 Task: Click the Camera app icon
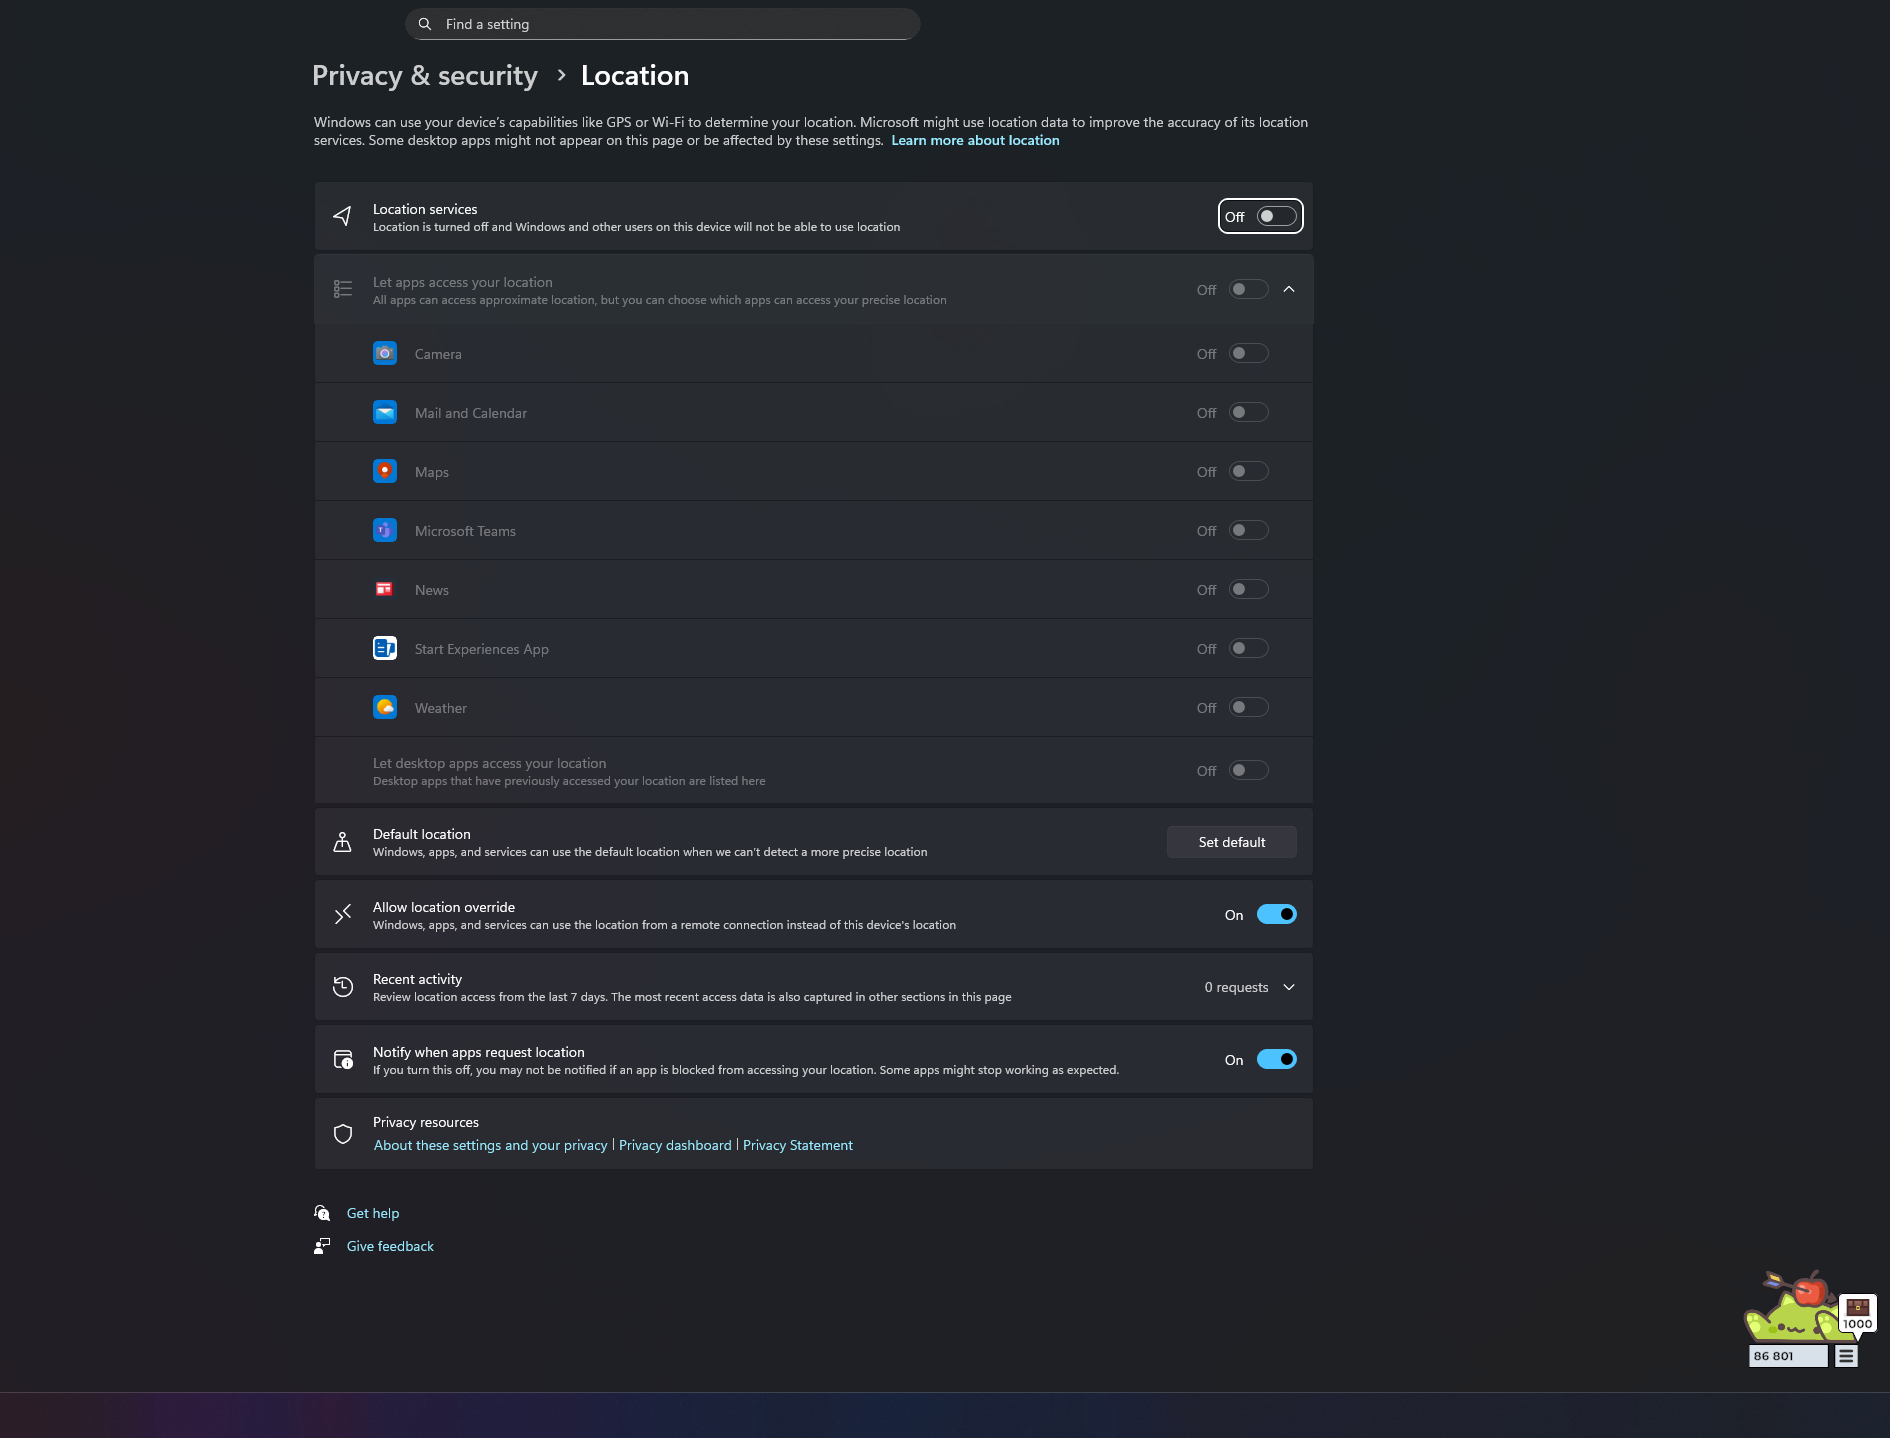pyautogui.click(x=385, y=354)
